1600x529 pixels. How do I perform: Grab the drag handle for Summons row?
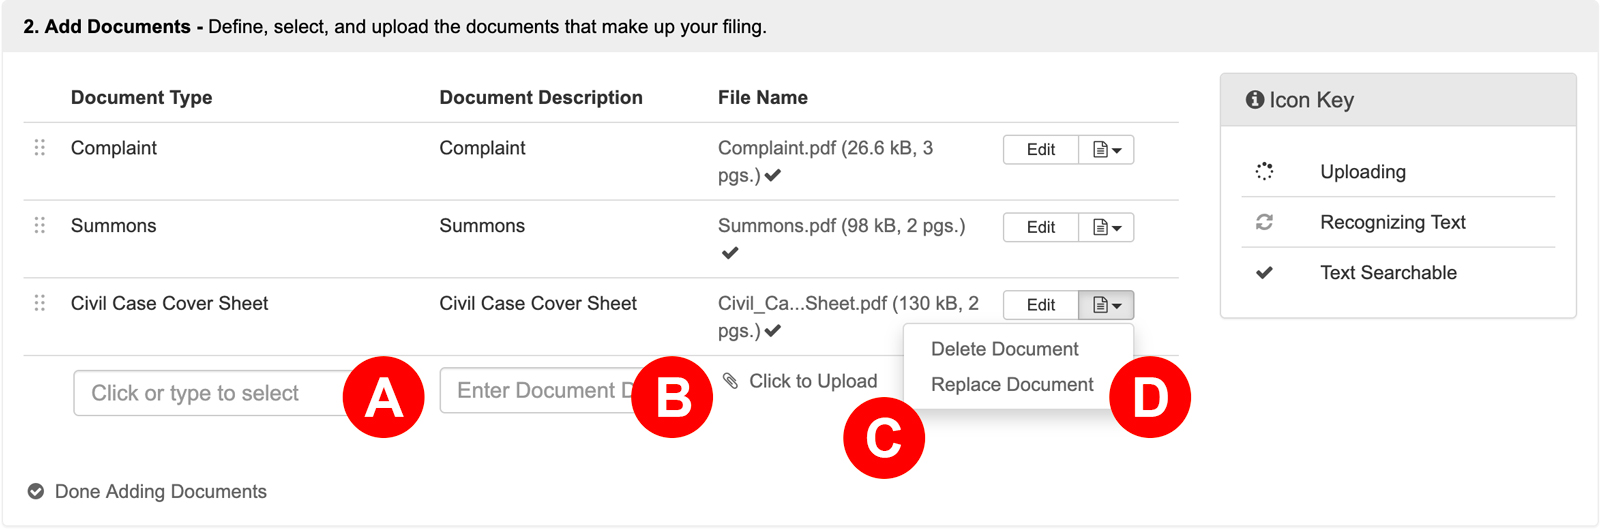(40, 225)
